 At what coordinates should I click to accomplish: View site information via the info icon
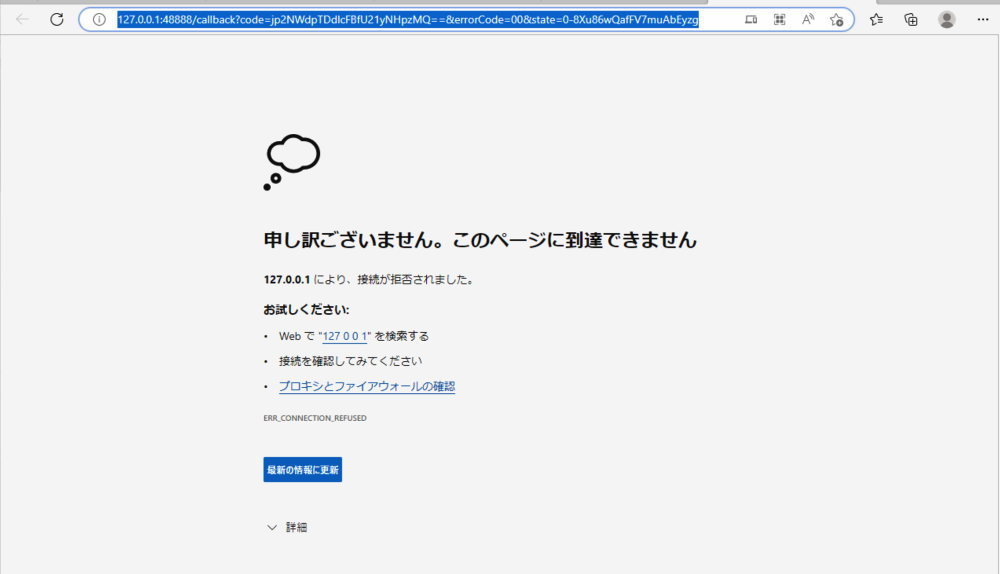(x=99, y=19)
